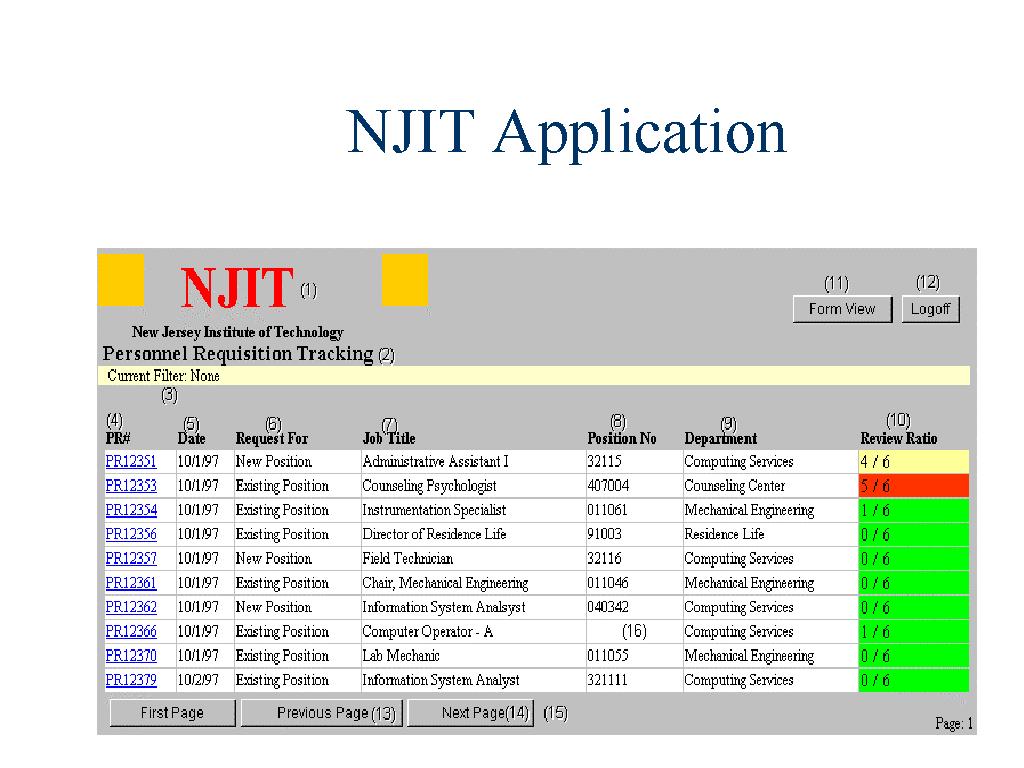The image size is (1024, 768).
Task: Click position number 011061
Action: pos(607,510)
